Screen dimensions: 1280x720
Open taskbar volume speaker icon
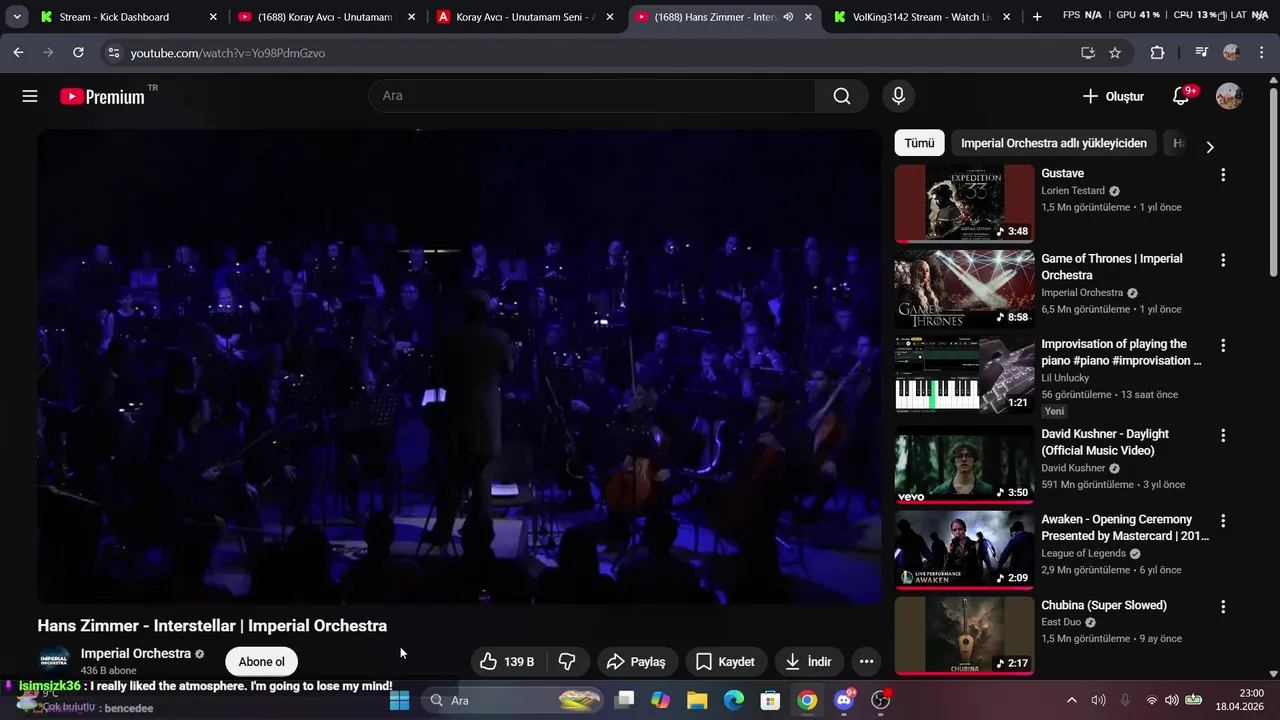click(x=1172, y=700)
